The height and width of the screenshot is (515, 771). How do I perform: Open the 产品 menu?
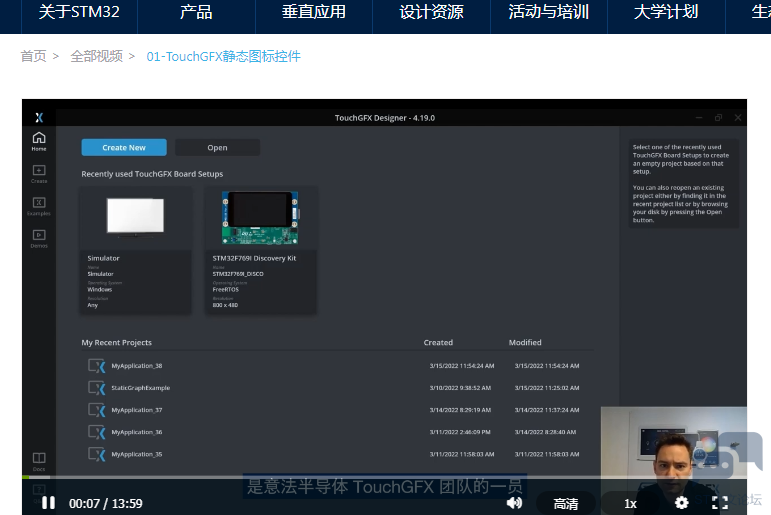[196, 12]
